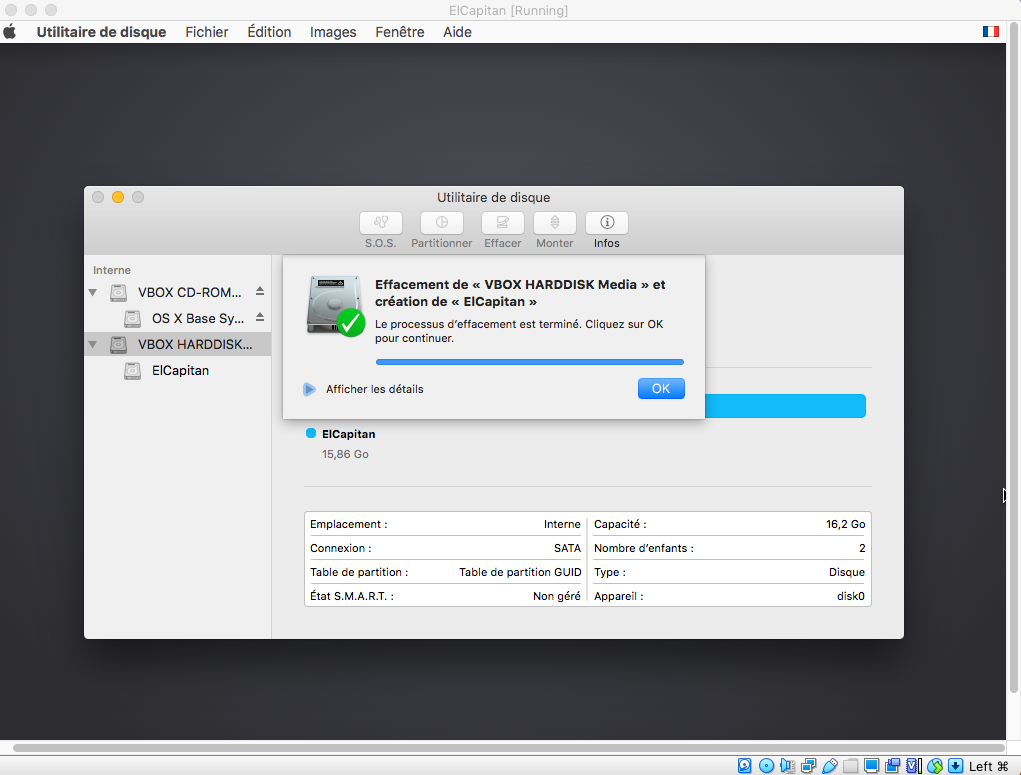Click the Afficher les détails label

[x=374, y=389]
